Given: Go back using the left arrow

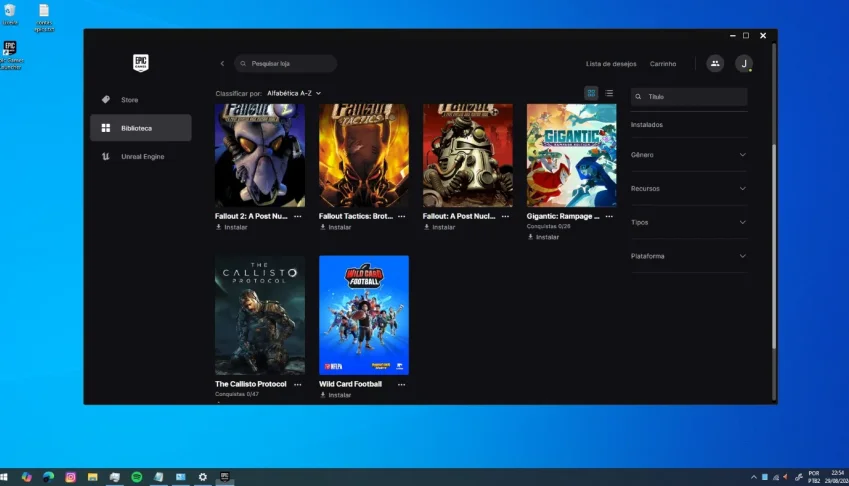Looking at the screenshot, I should pyautogui.click(x=222, y=63).
